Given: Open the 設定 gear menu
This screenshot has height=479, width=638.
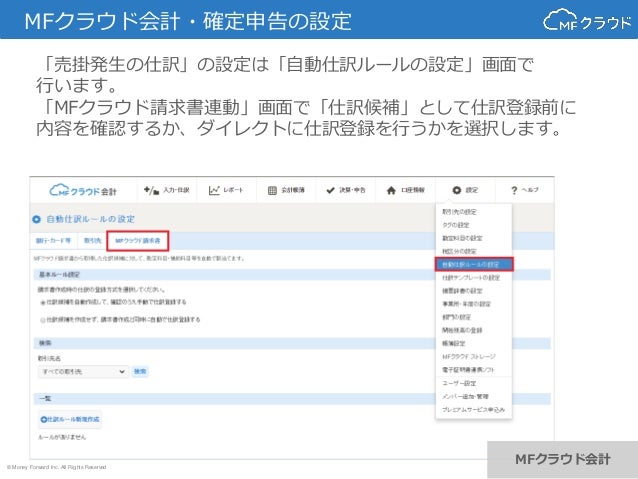Looking at the screenshot, I should [465, 190].
